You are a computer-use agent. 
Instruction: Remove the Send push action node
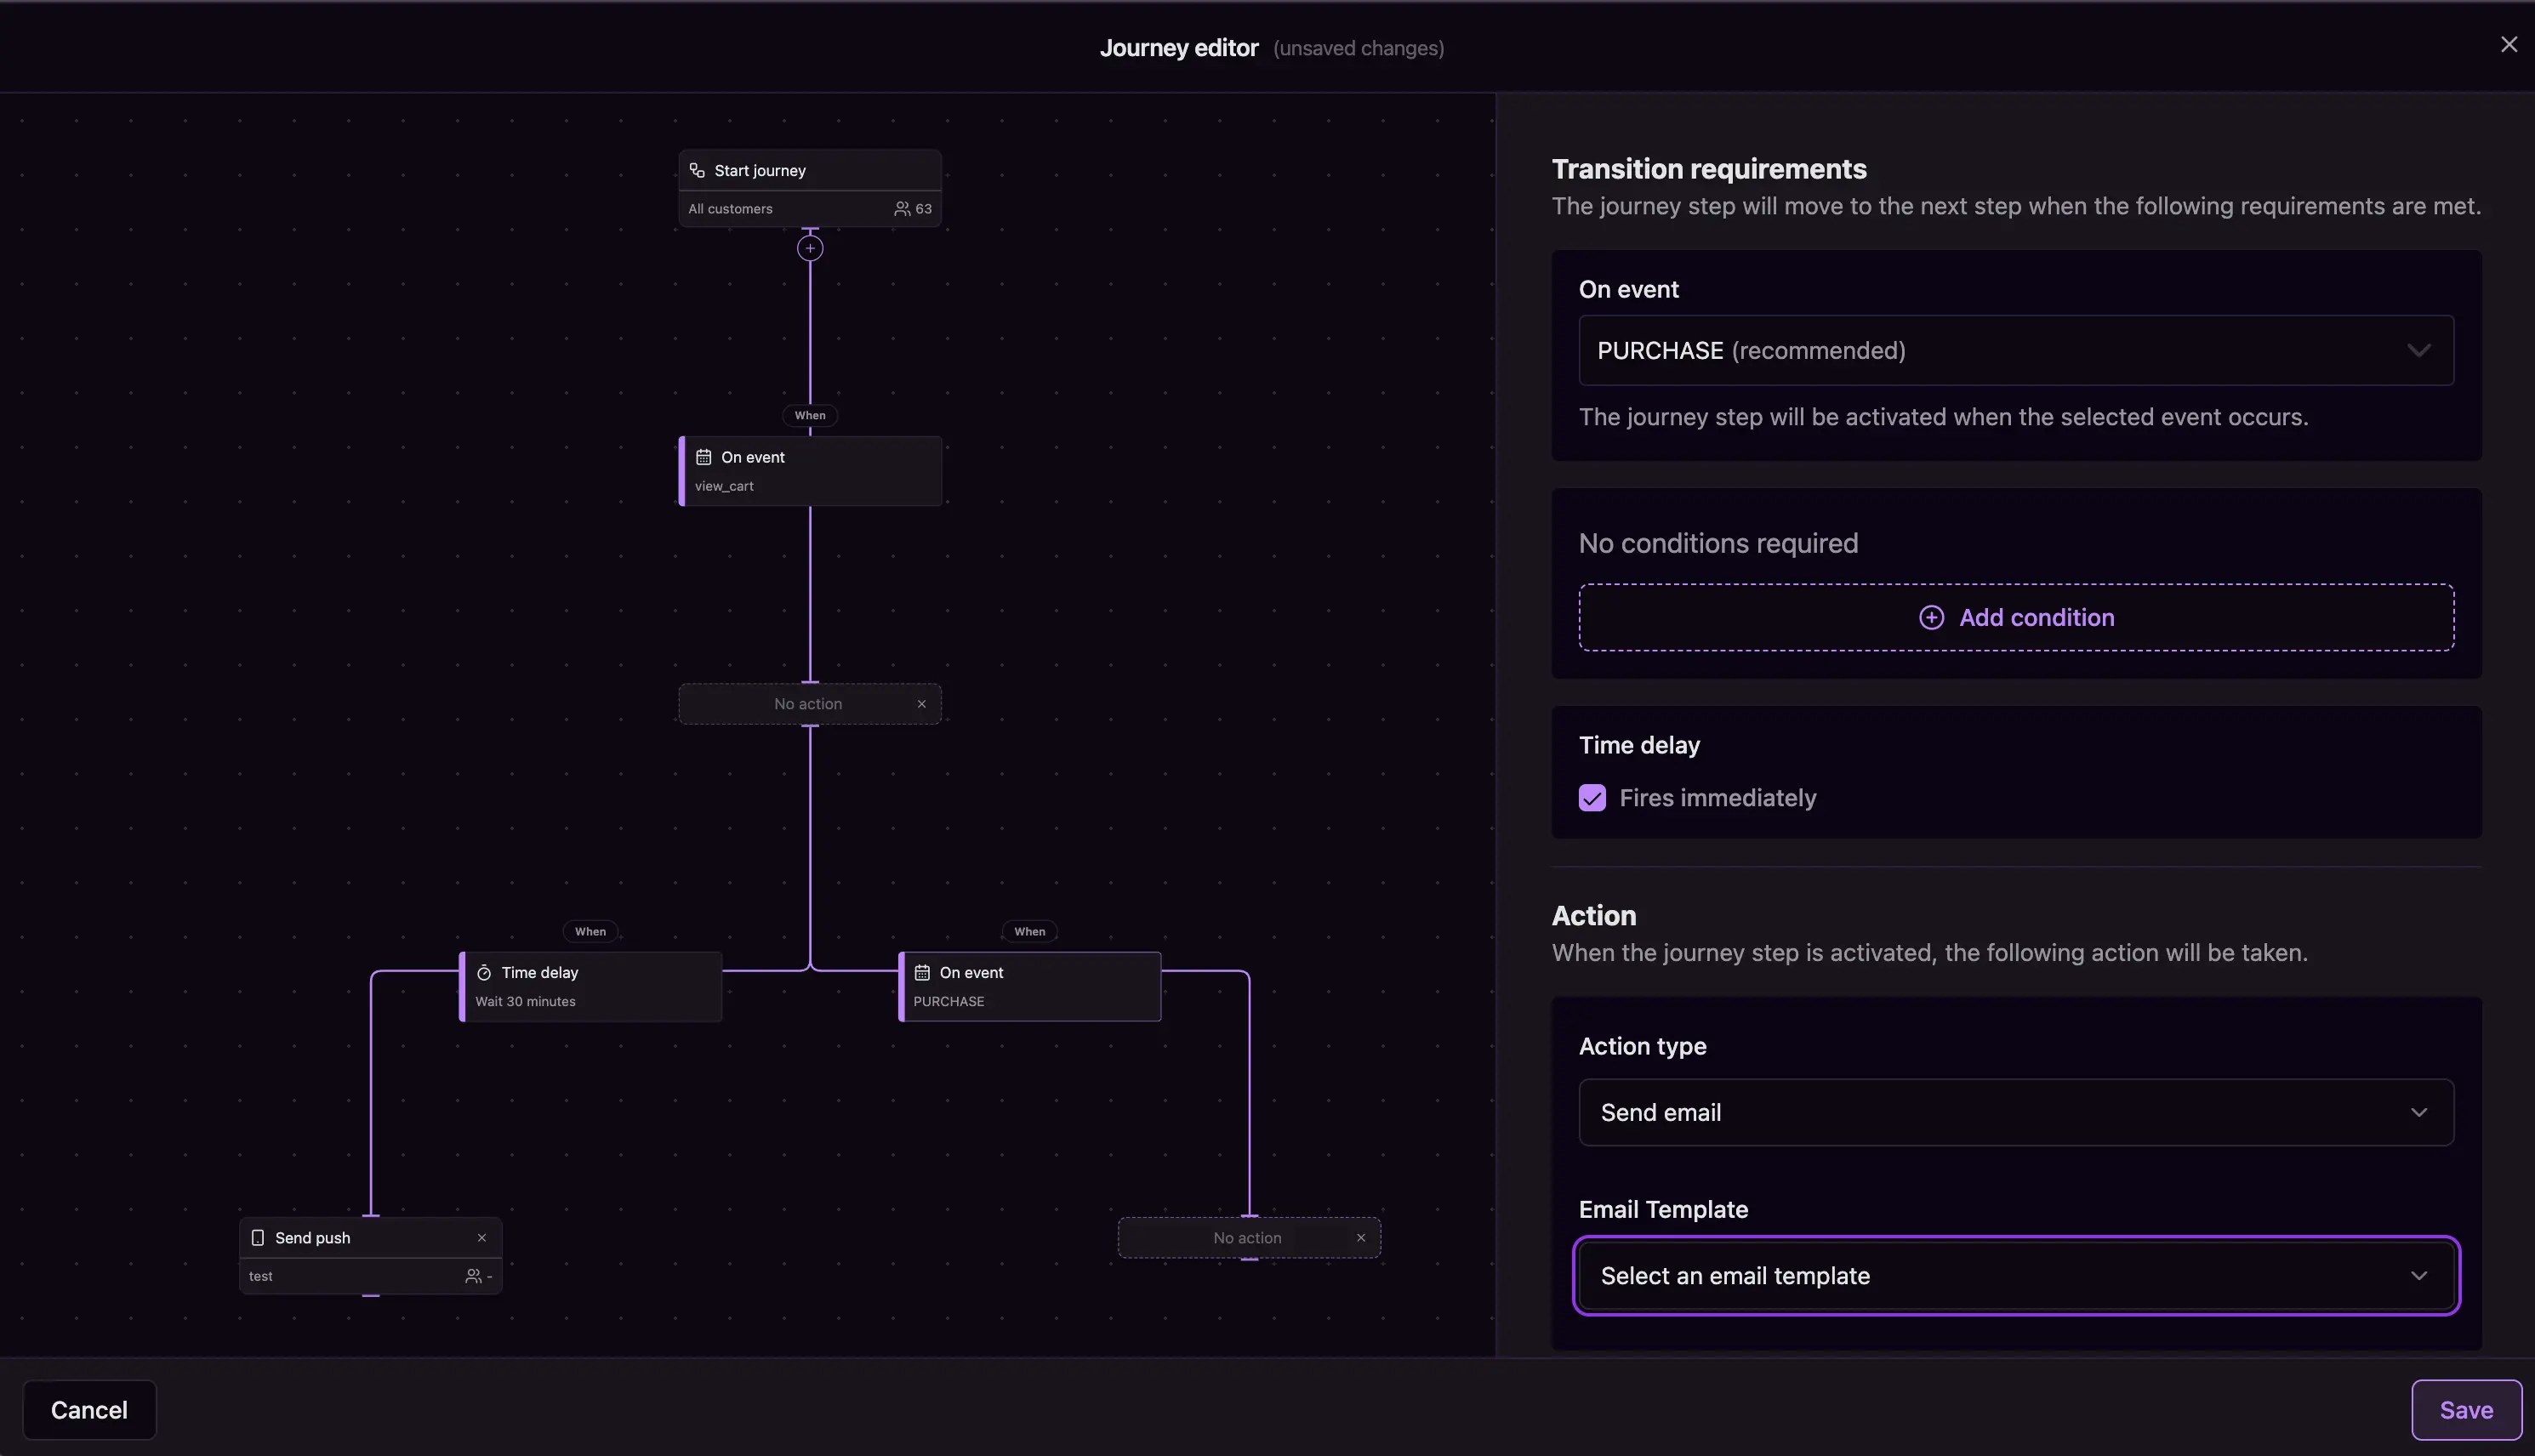482,1238
